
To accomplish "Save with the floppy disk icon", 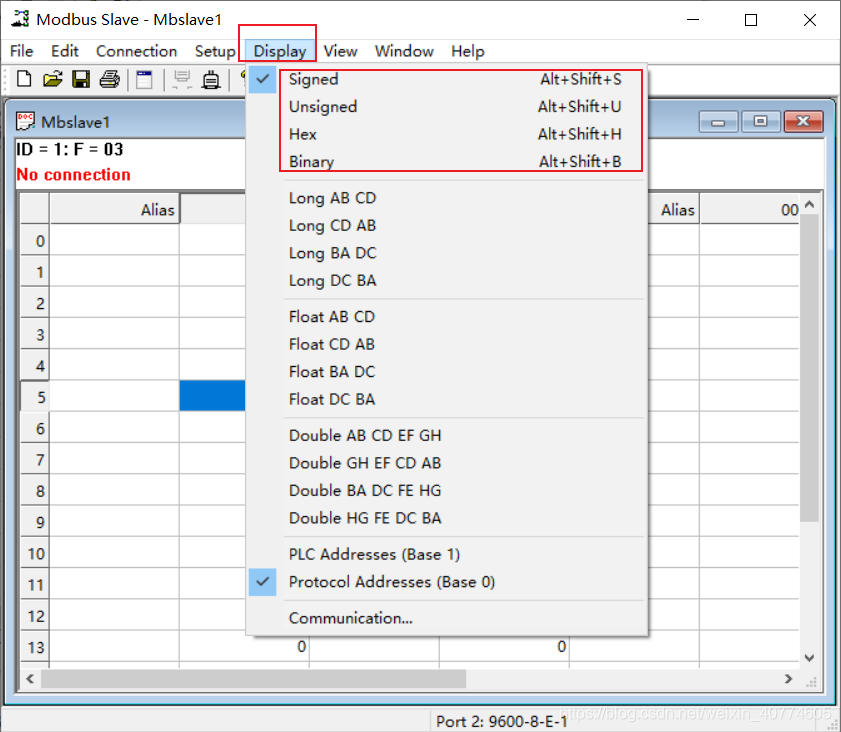I will point(81,79).
